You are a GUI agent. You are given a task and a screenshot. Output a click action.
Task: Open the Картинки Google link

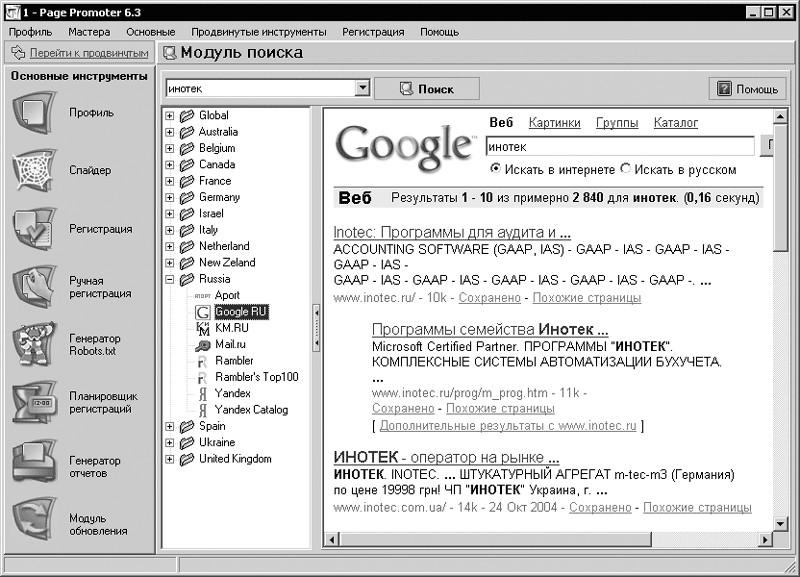pyautogui.click(x=555, y=123)
